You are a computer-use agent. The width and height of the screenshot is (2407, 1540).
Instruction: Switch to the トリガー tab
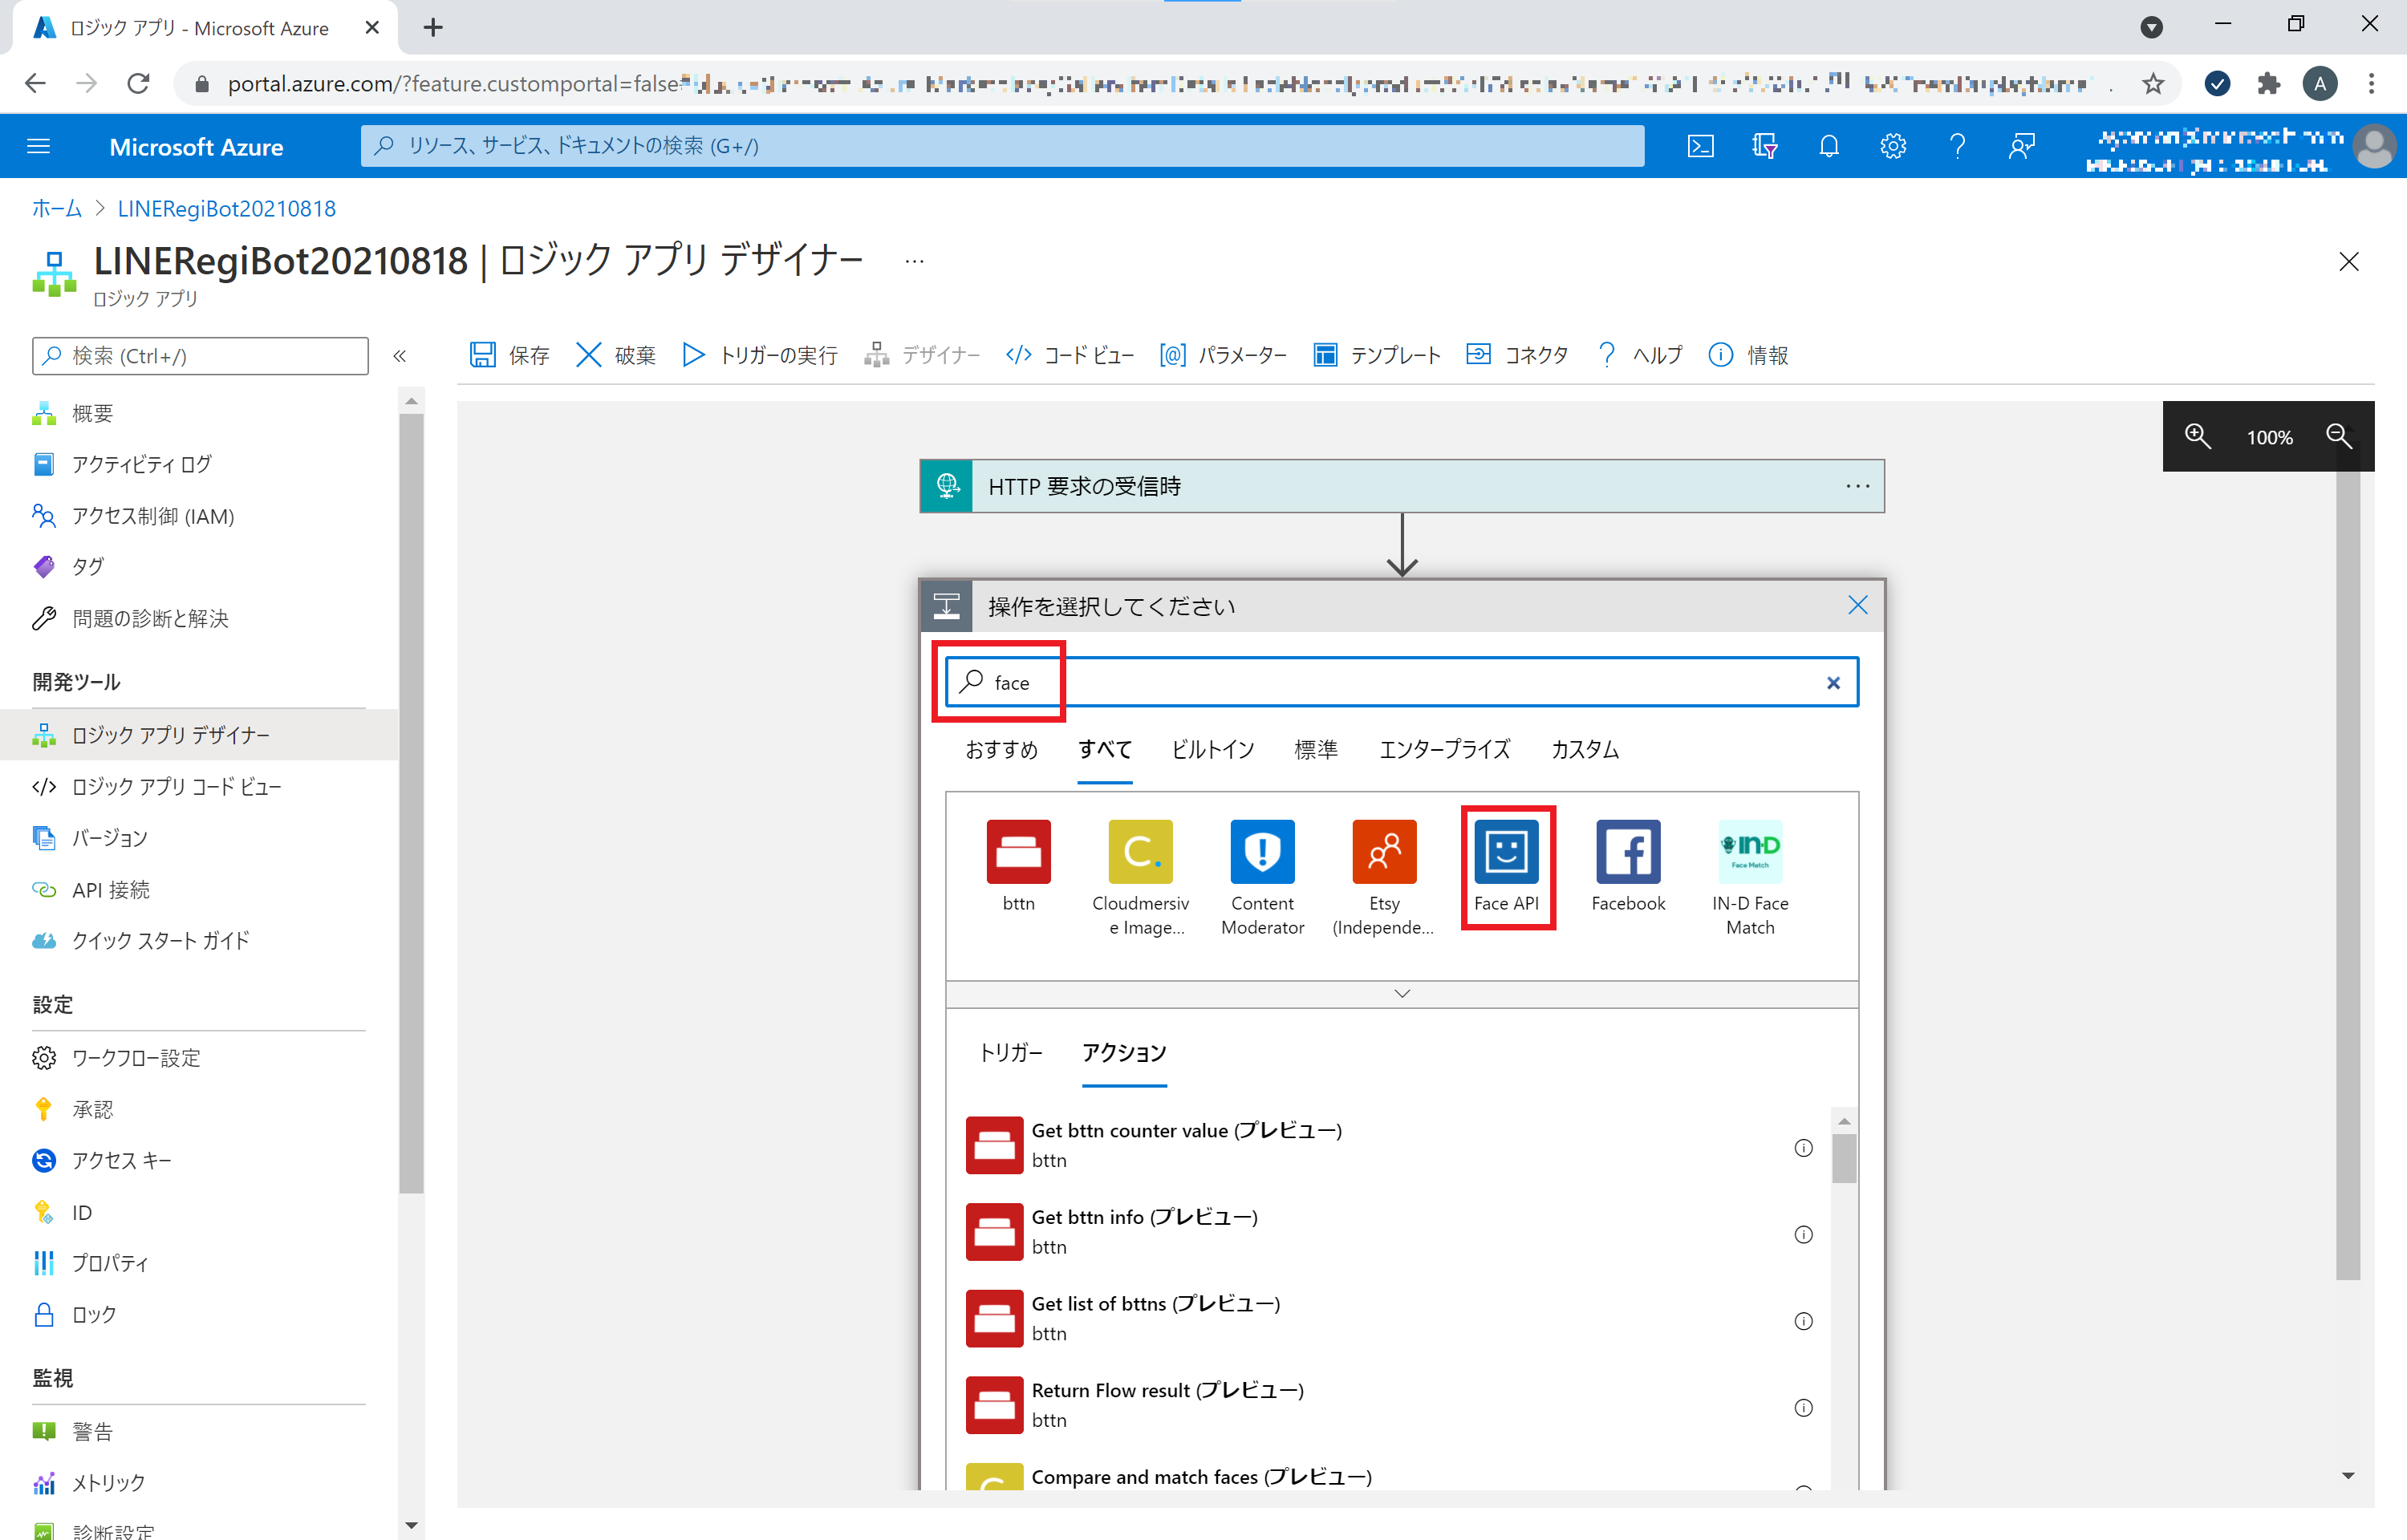point(1010,1053)
